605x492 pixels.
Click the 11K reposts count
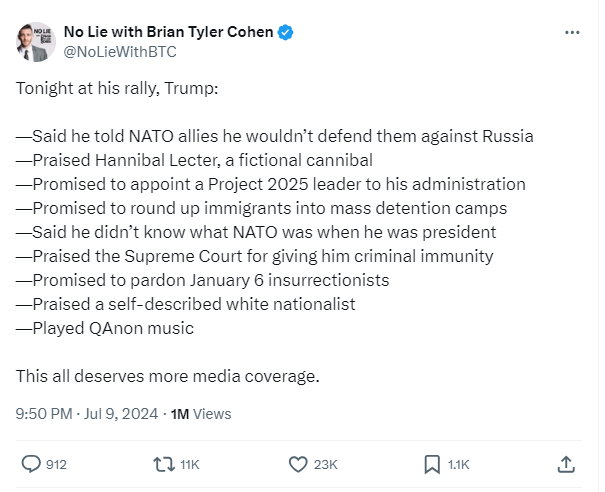(190, 464)
